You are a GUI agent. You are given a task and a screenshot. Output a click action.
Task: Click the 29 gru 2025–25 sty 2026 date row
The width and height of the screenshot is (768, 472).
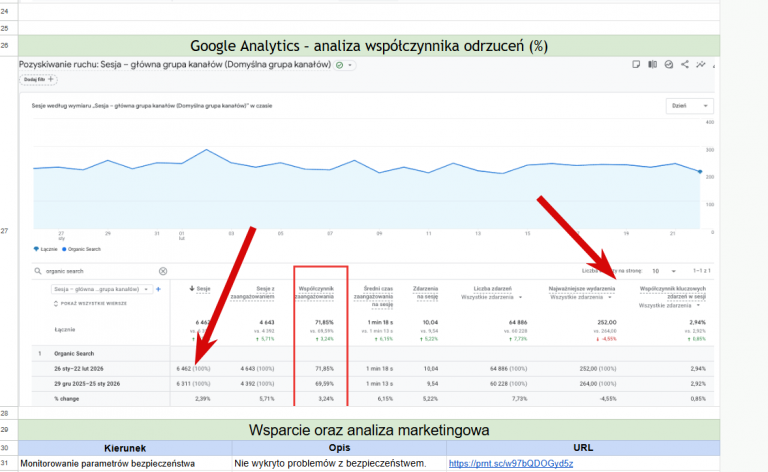click(87, 384)
